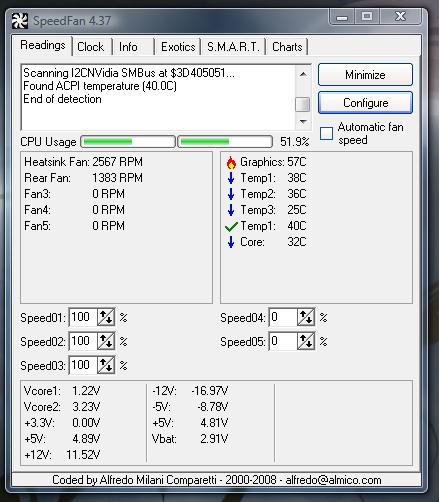
Task: Click the 'Fan3: 0 RPM' reading
Action: [74, 194]
